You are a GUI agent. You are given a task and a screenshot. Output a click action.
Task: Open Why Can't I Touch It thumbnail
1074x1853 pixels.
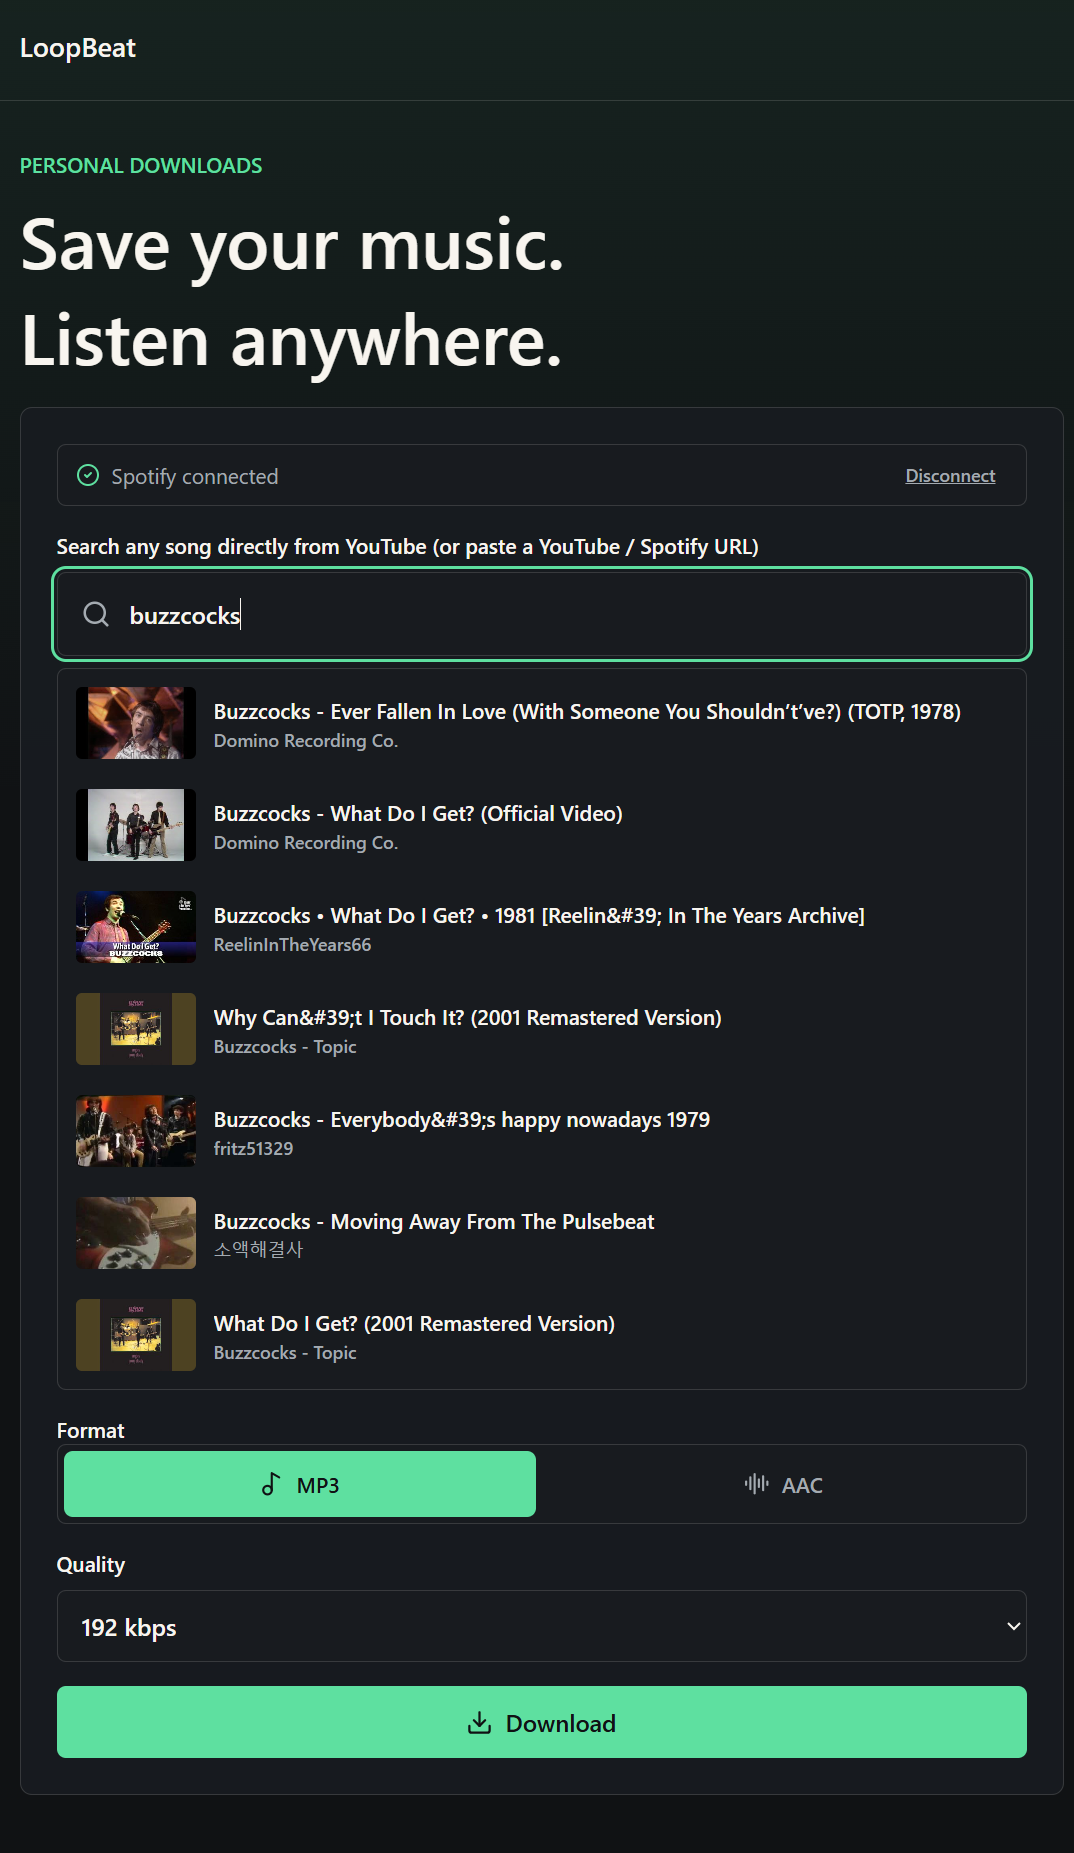click(136, 1029)
